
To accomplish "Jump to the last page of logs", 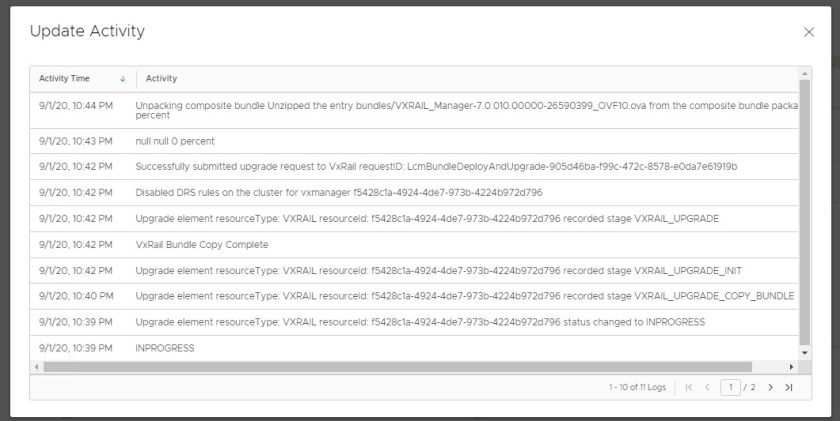I will click(789, 387).
